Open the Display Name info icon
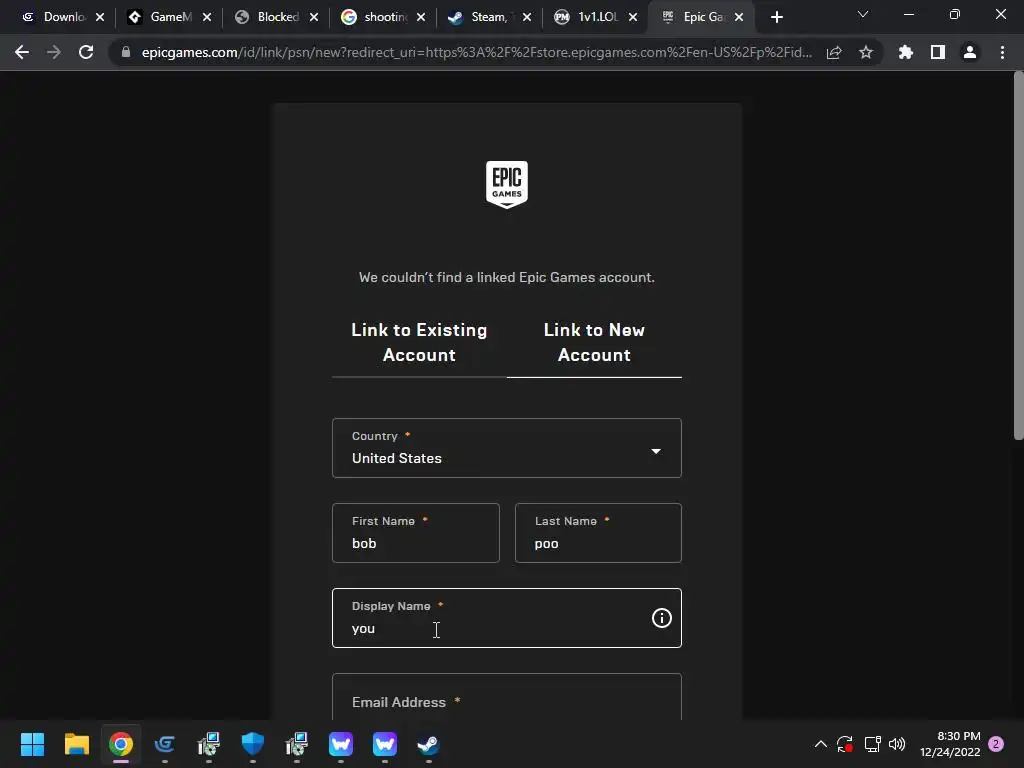The width and height of the screenshot is (1024, 768). (x=662, y=618)
